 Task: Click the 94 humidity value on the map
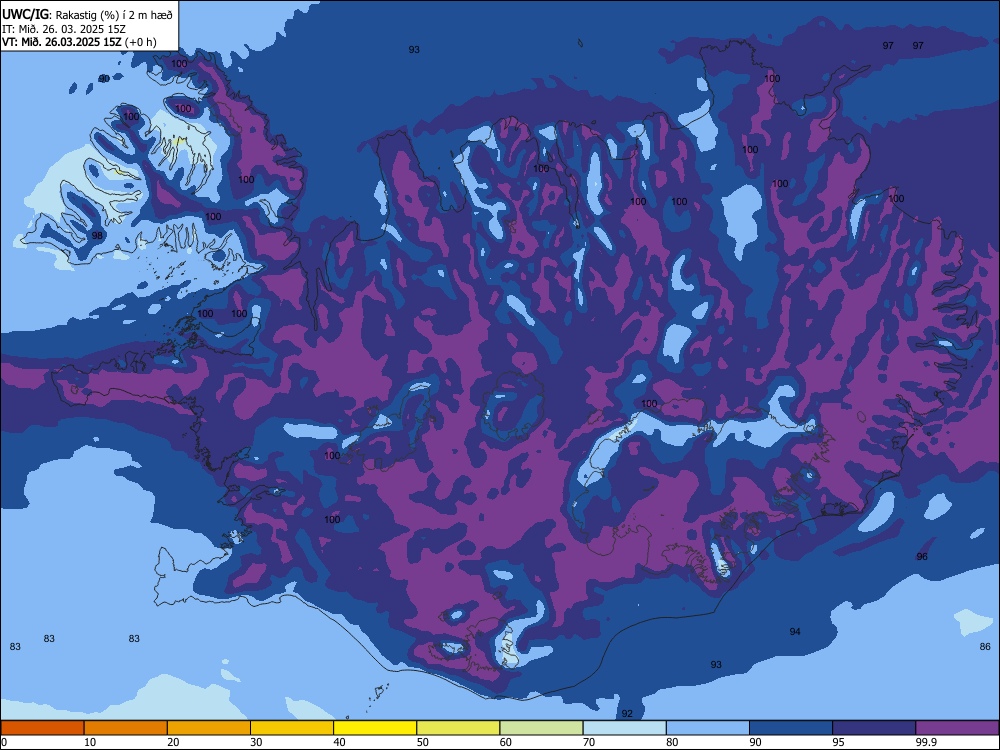[795, 631]
